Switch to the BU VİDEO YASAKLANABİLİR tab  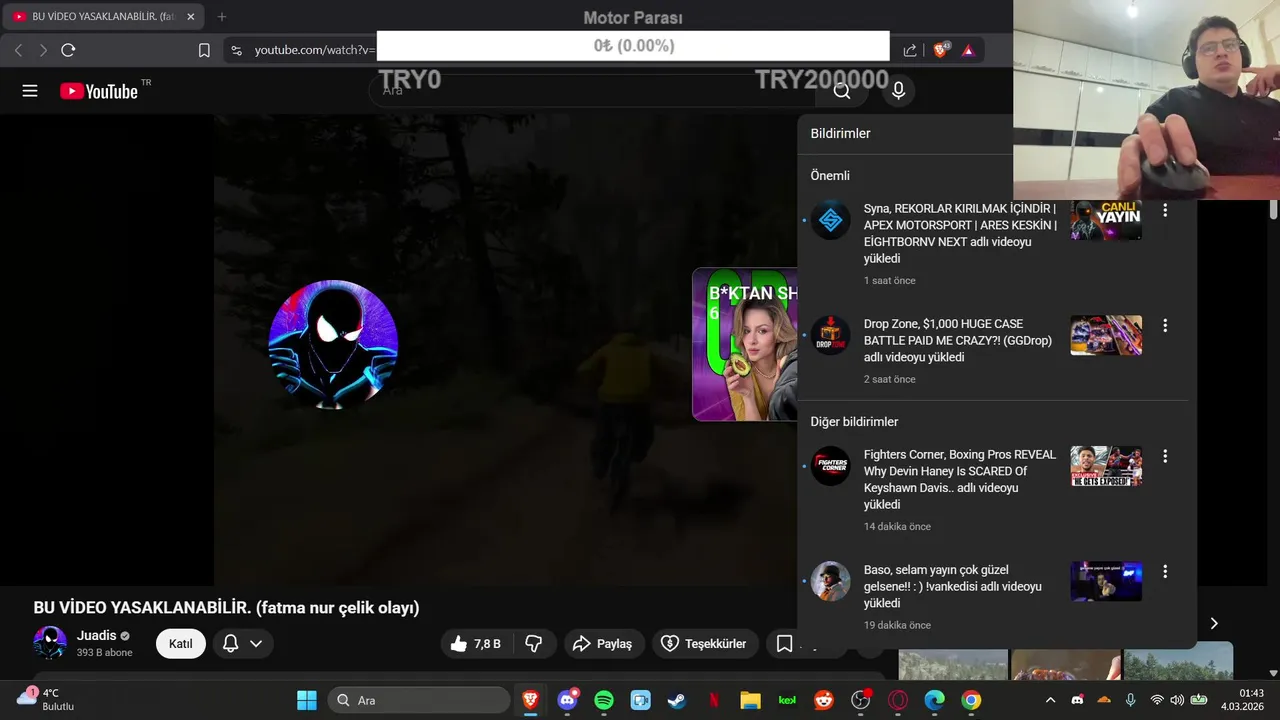click(x=104, y=17)
